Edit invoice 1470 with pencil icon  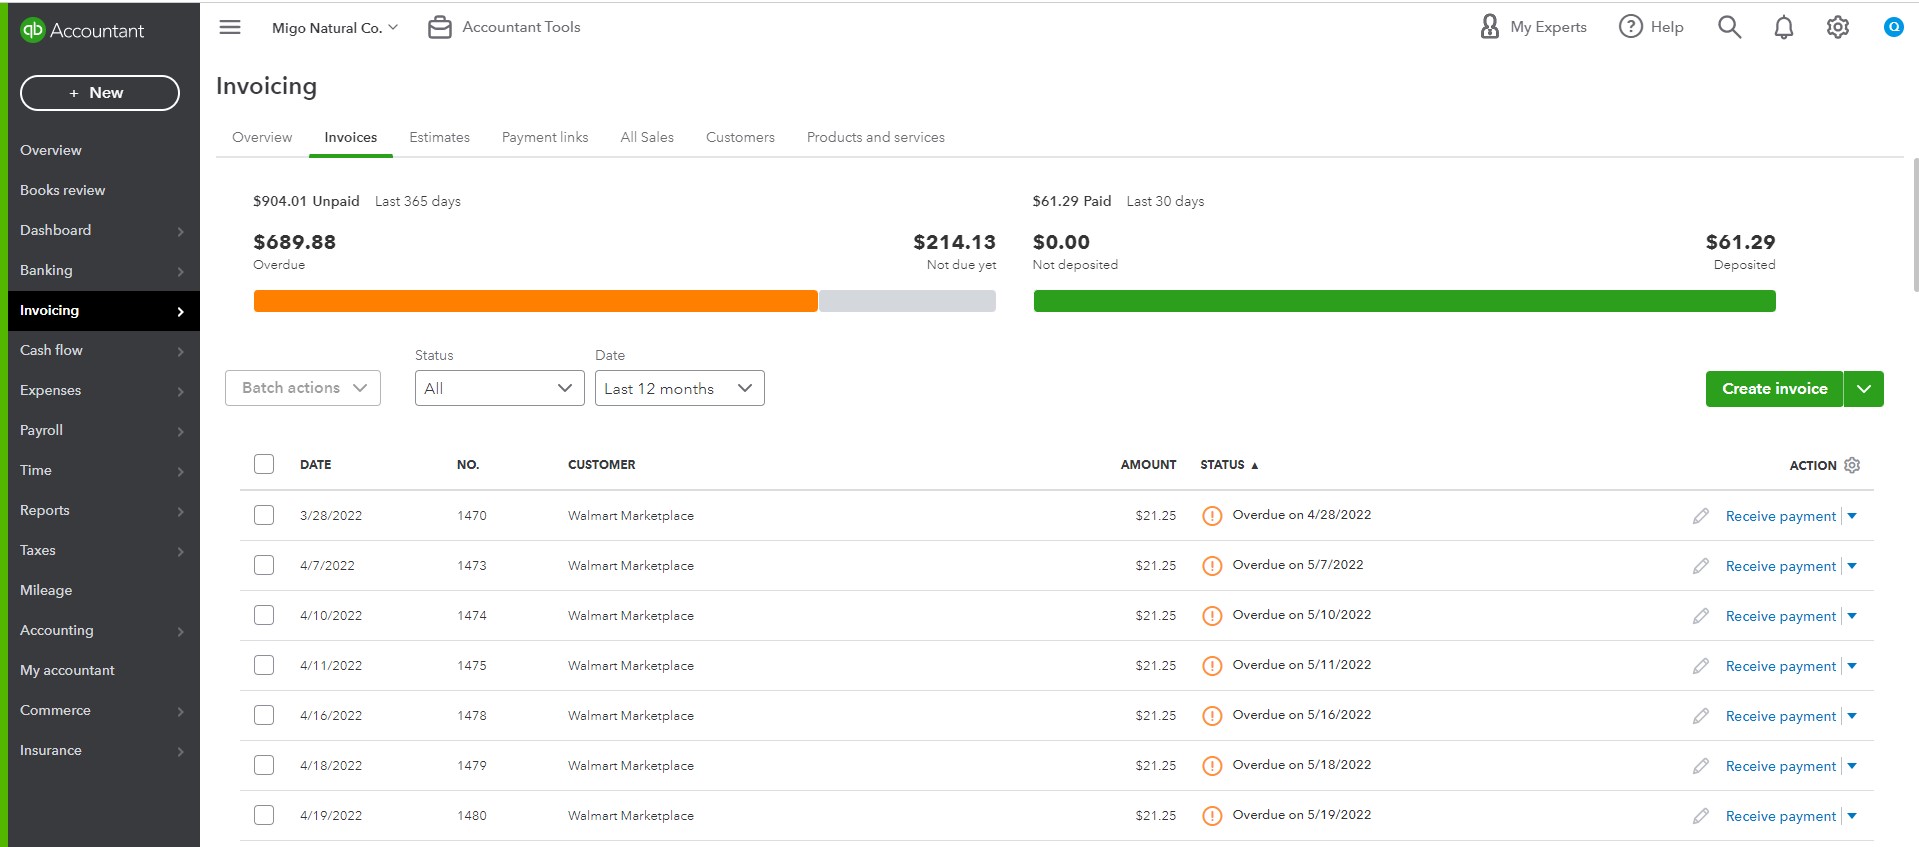[1700, 516]
